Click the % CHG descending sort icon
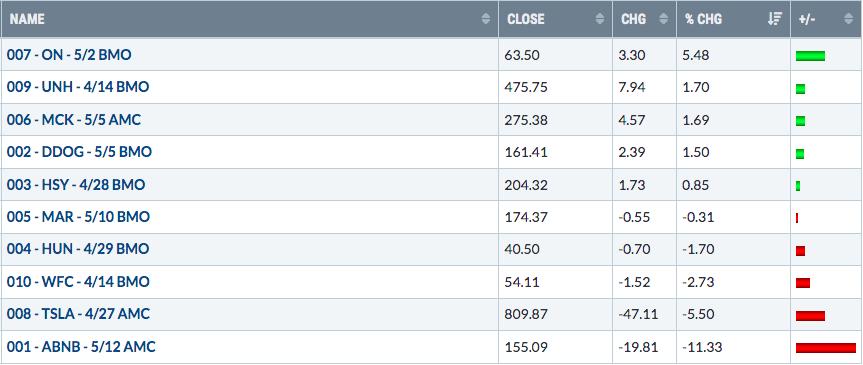Image resolution: width=863 pixels, height=365 pixels. [x=775, y=19]
